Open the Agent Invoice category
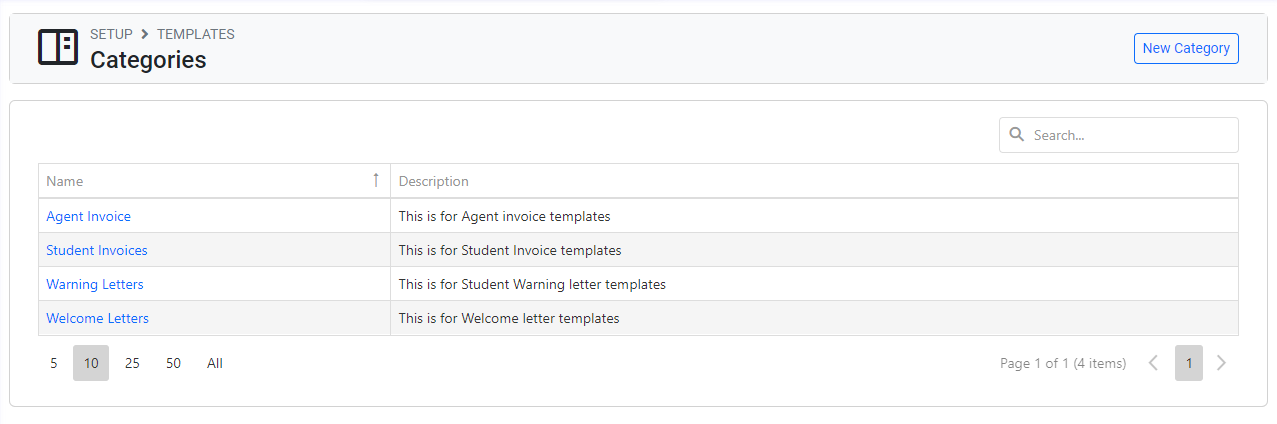1277x424 pixels. (x=88, y=216)
